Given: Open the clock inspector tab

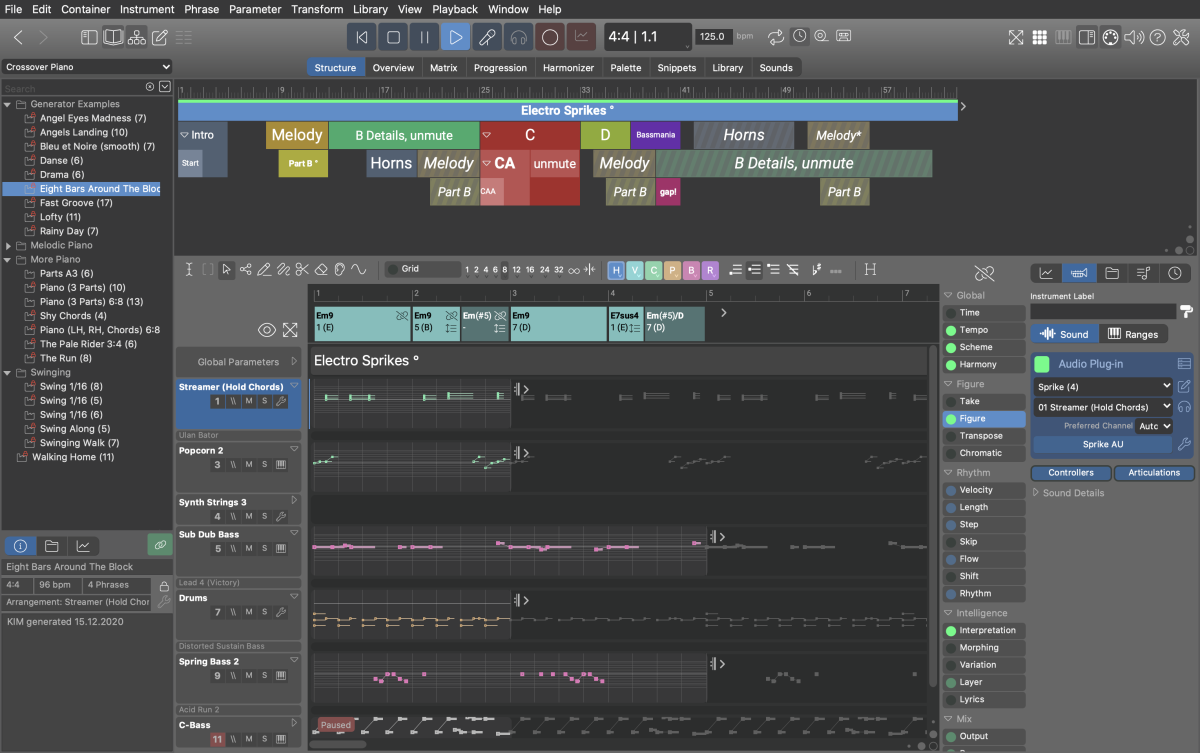Looking at the screenshot, I should (x=1175, y=273).
